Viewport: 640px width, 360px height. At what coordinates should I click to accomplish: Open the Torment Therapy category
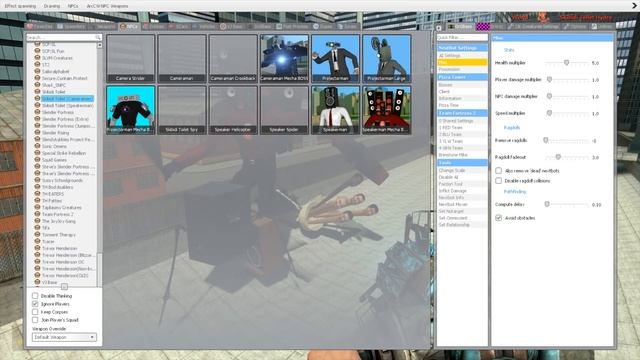point(58,235)
